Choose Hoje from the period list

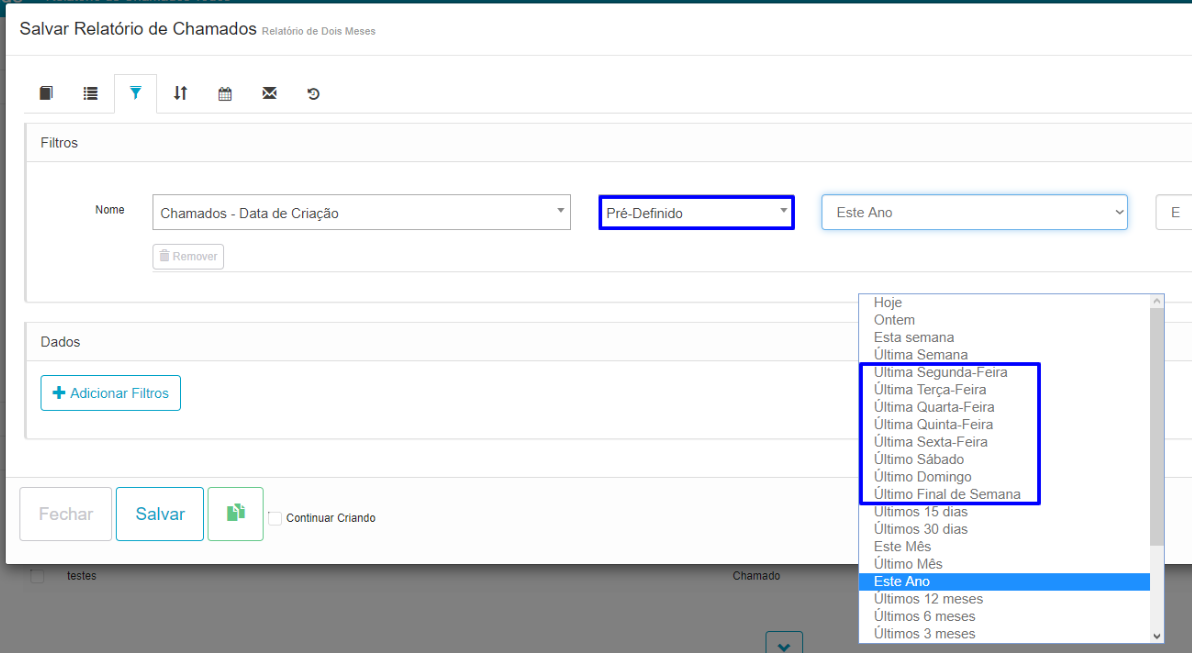887,303
